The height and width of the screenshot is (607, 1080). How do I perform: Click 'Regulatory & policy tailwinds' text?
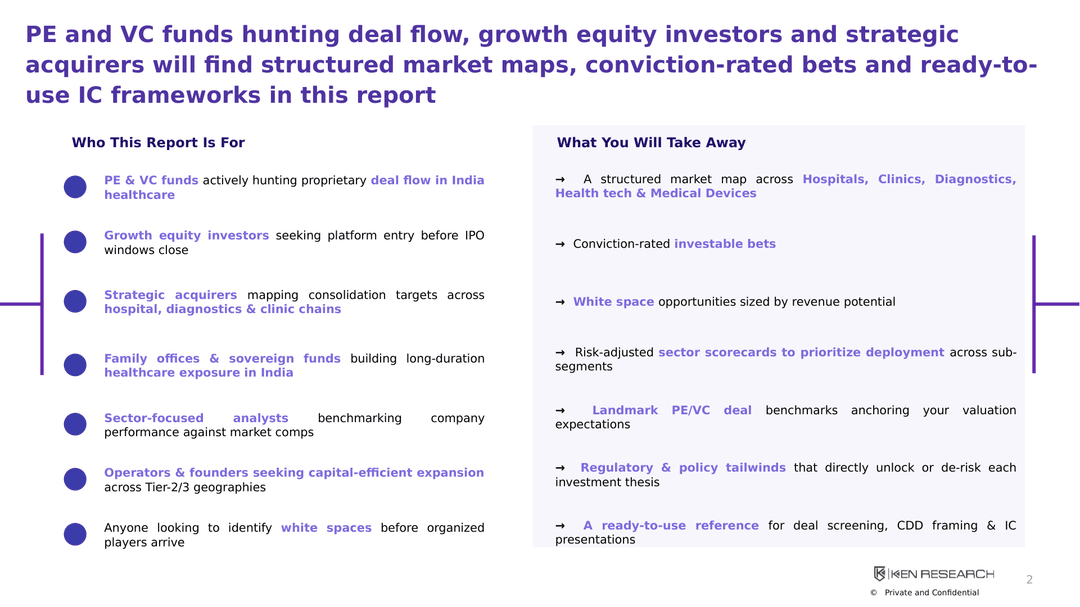pyautogui.click(x=683, y=468)
